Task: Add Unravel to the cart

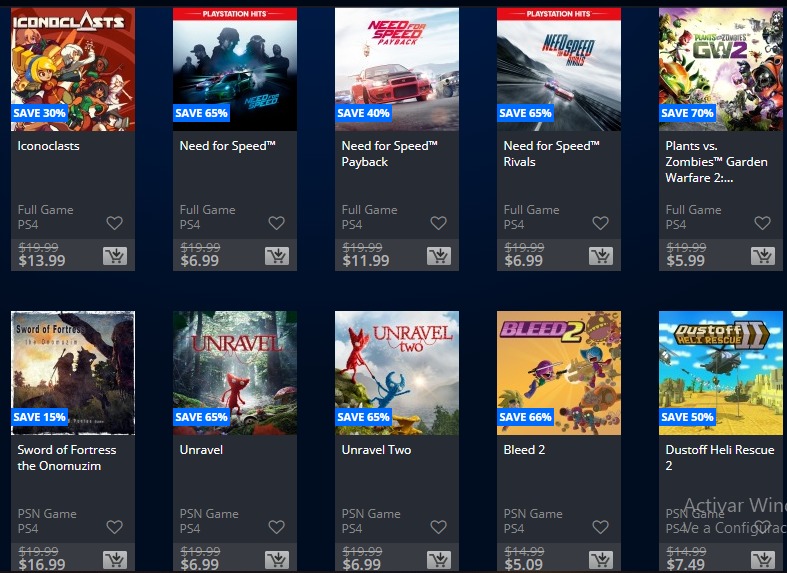Action: pos(277,559)
